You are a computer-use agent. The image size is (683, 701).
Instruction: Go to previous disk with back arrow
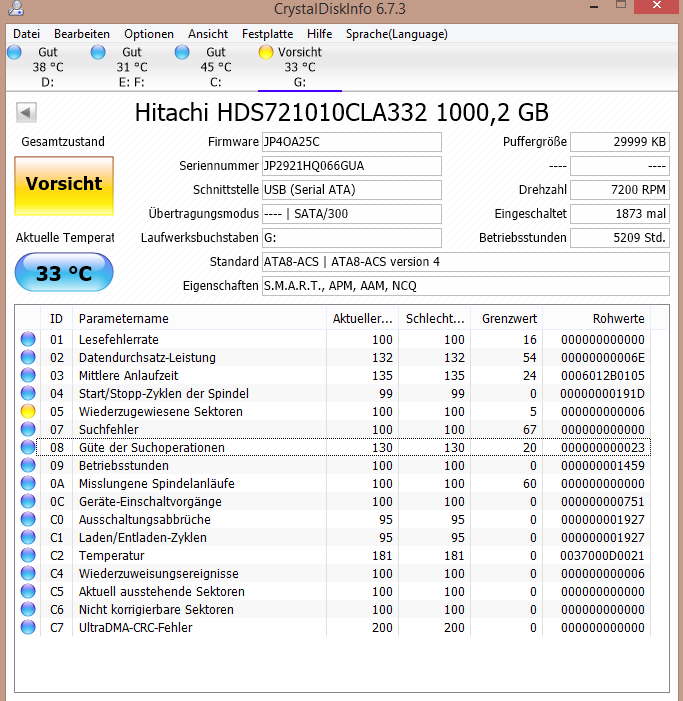coord(26,112)
